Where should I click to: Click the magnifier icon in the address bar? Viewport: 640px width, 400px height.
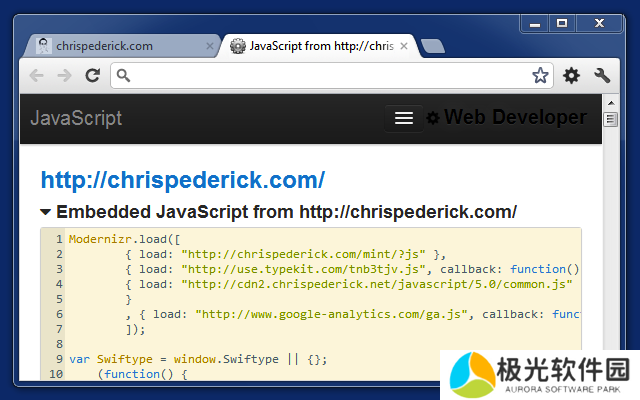point(122,75)
